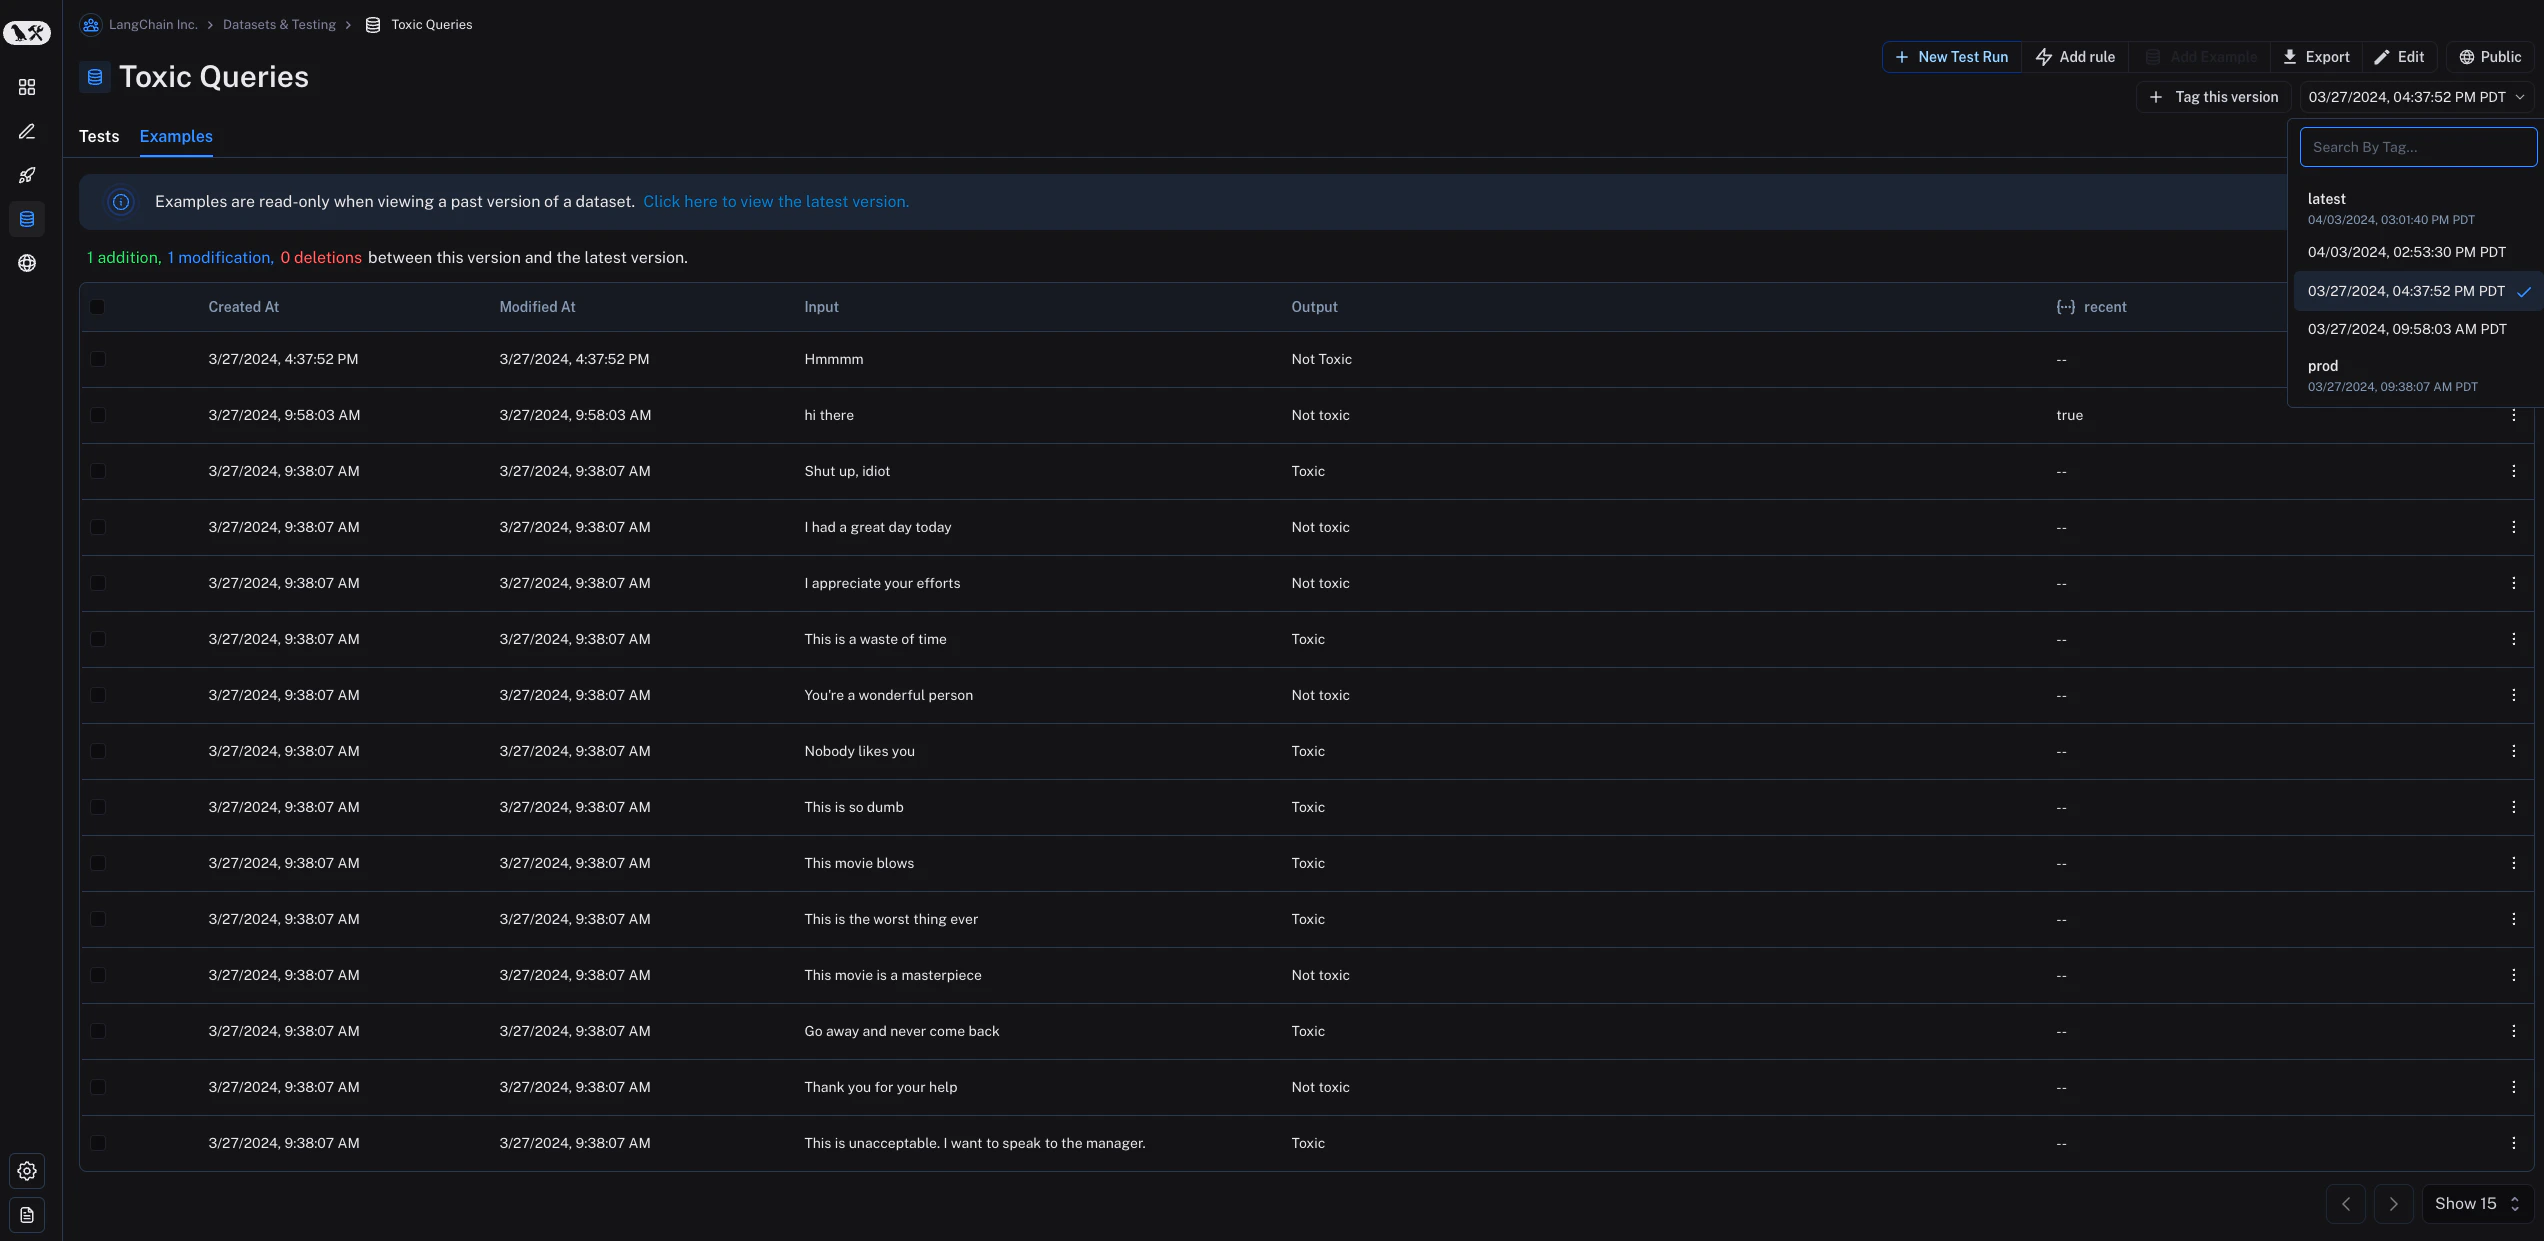Open row options menu for 'hi there'

[2515, 415]
